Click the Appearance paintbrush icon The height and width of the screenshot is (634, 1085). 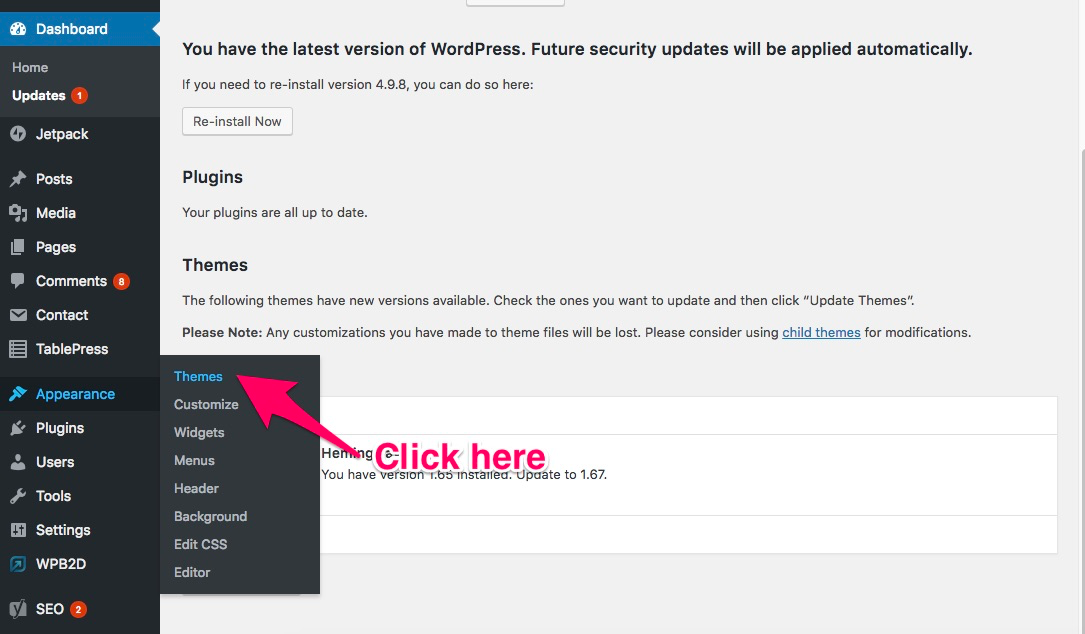(18, 394)
